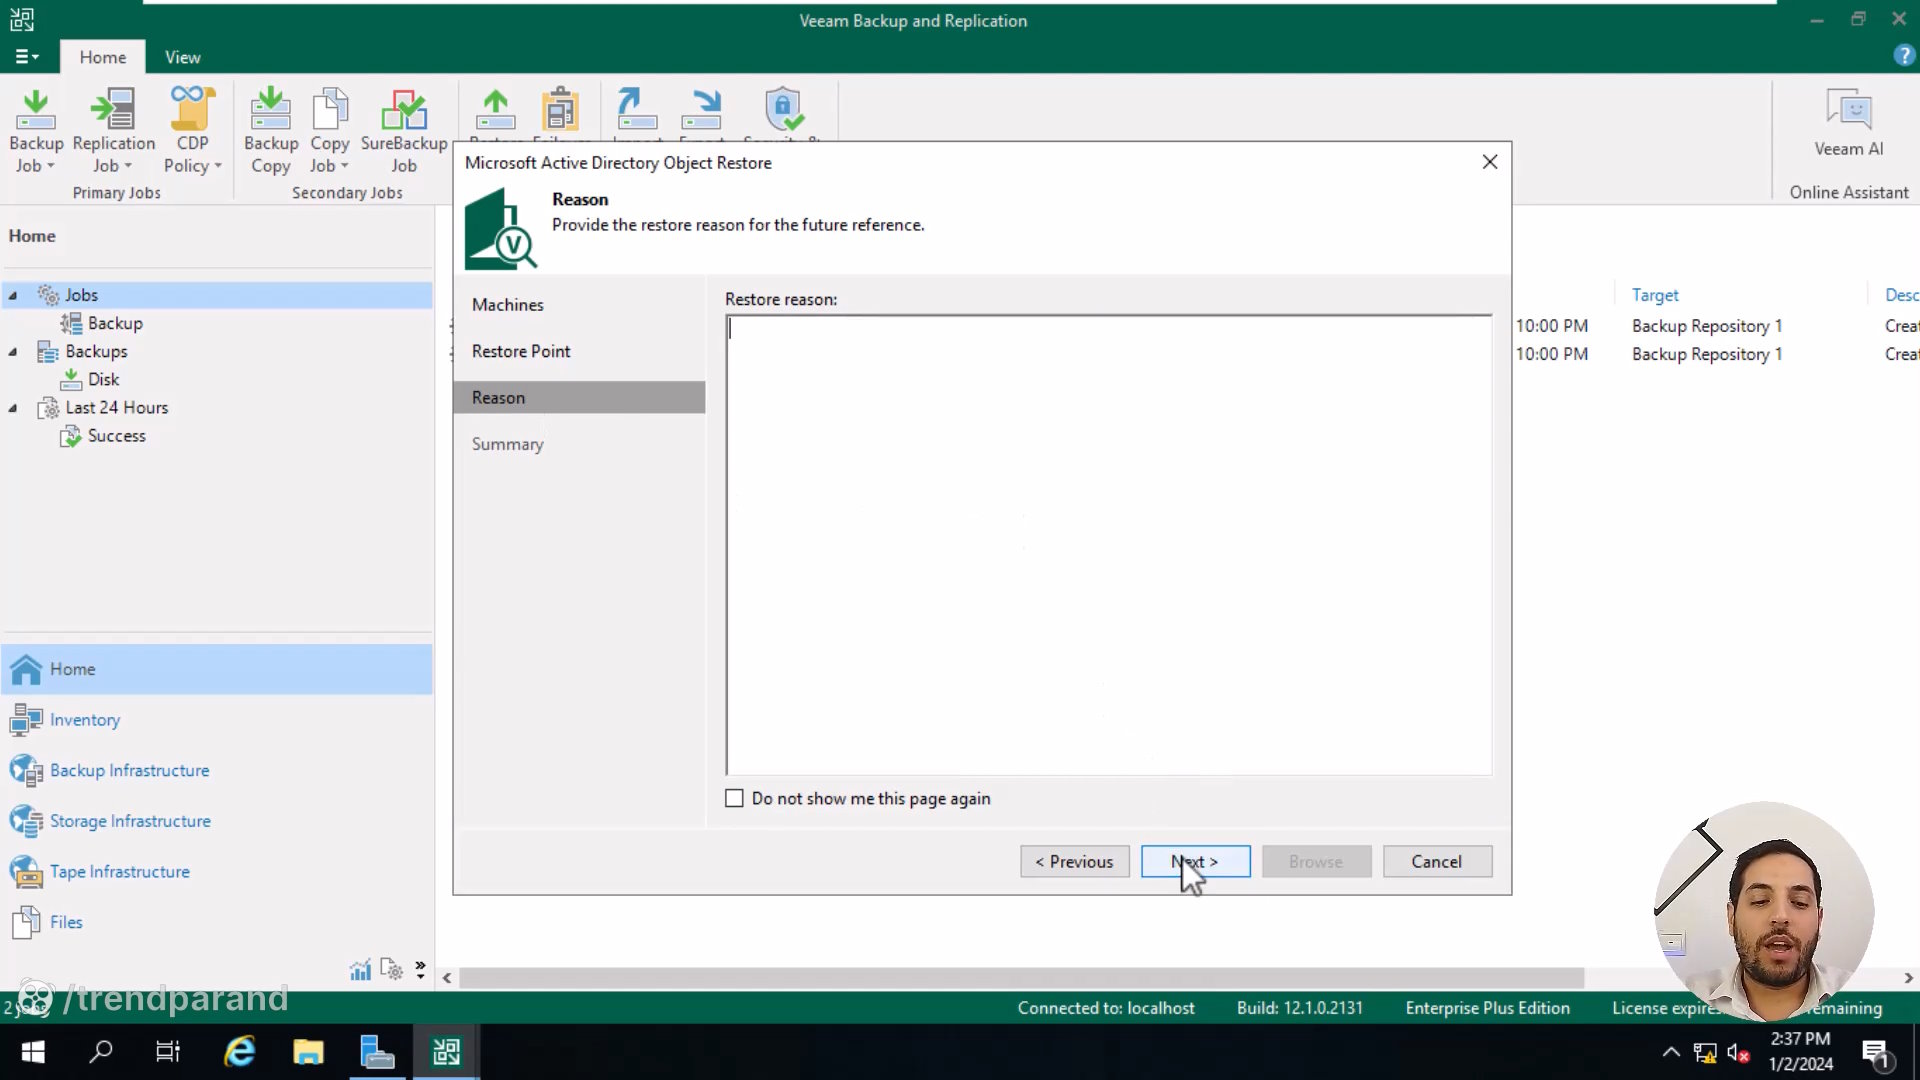Image resolution: width=1920 pixels, height=1080 pixels.
Task: Open the Tape Infrastructure view
Action: coord(217,871)
